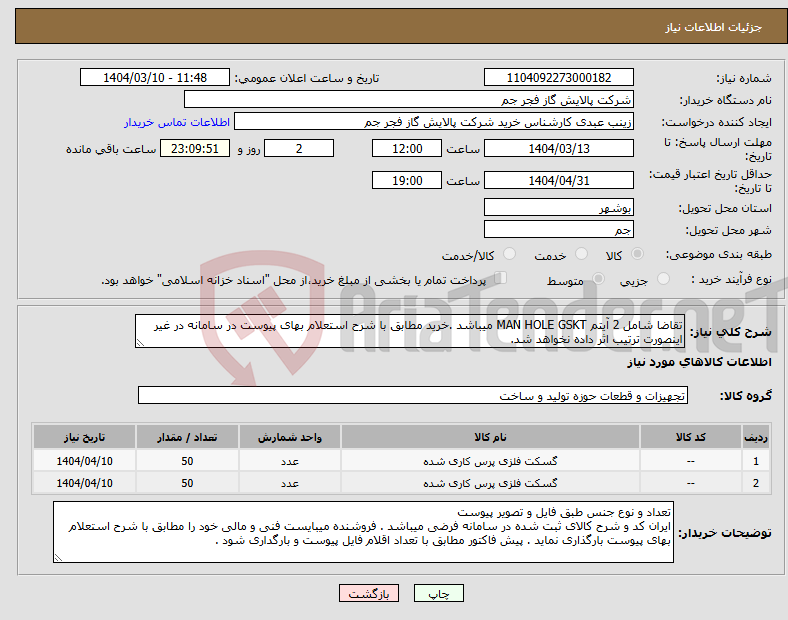788x620 pixels.
Task: Click the تعداد / مقدار column header
Action: (187, 437)
